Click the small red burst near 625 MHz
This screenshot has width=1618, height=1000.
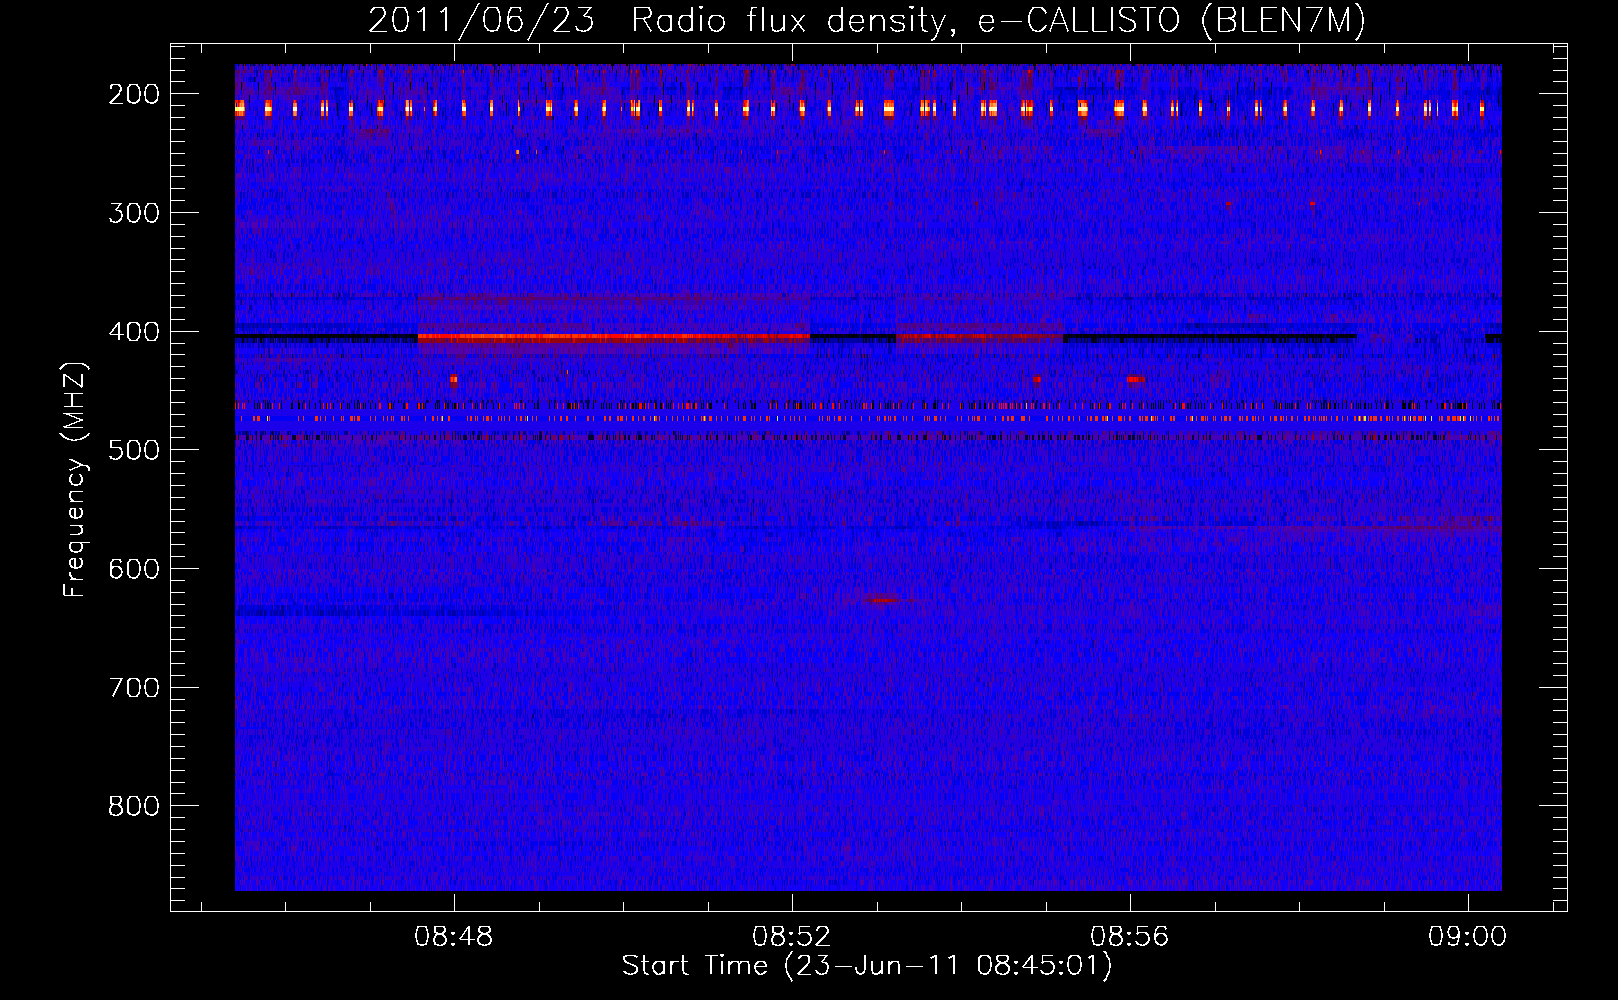pyautogui.click(x=882, y=600)
